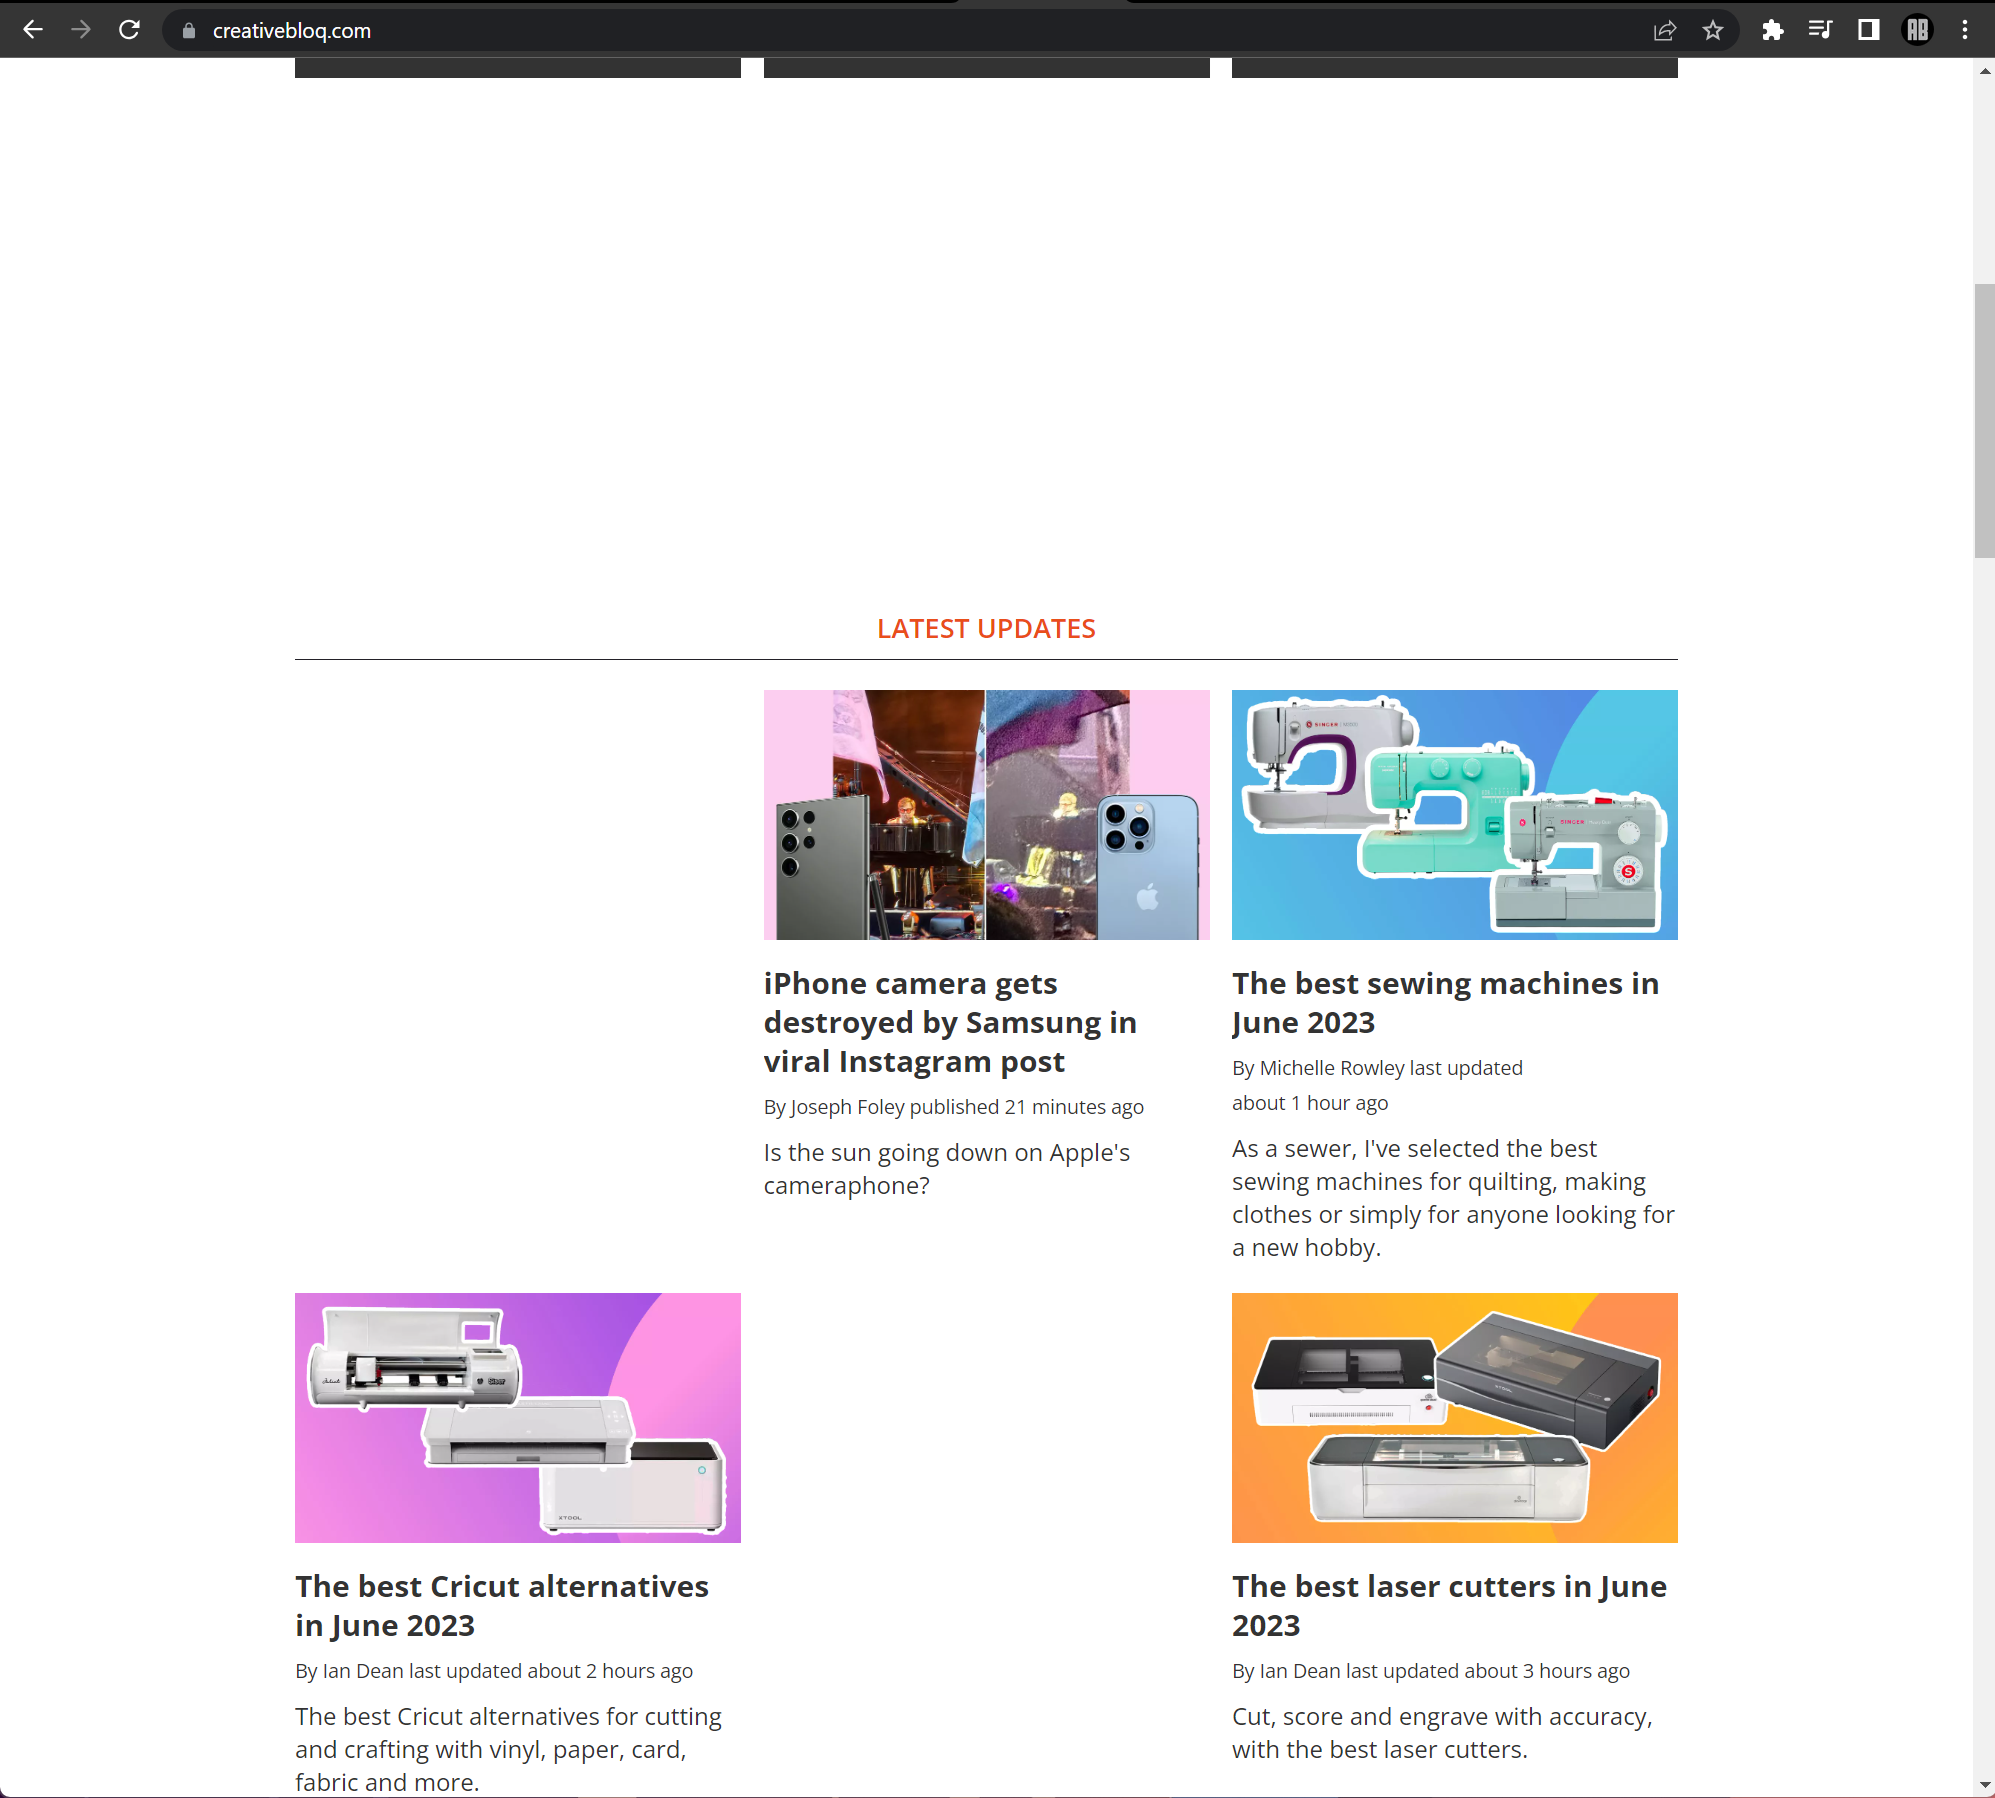Screen dimensions: 1995x1798
Task: Open the best sewing machines article
Action: 1444,1002
